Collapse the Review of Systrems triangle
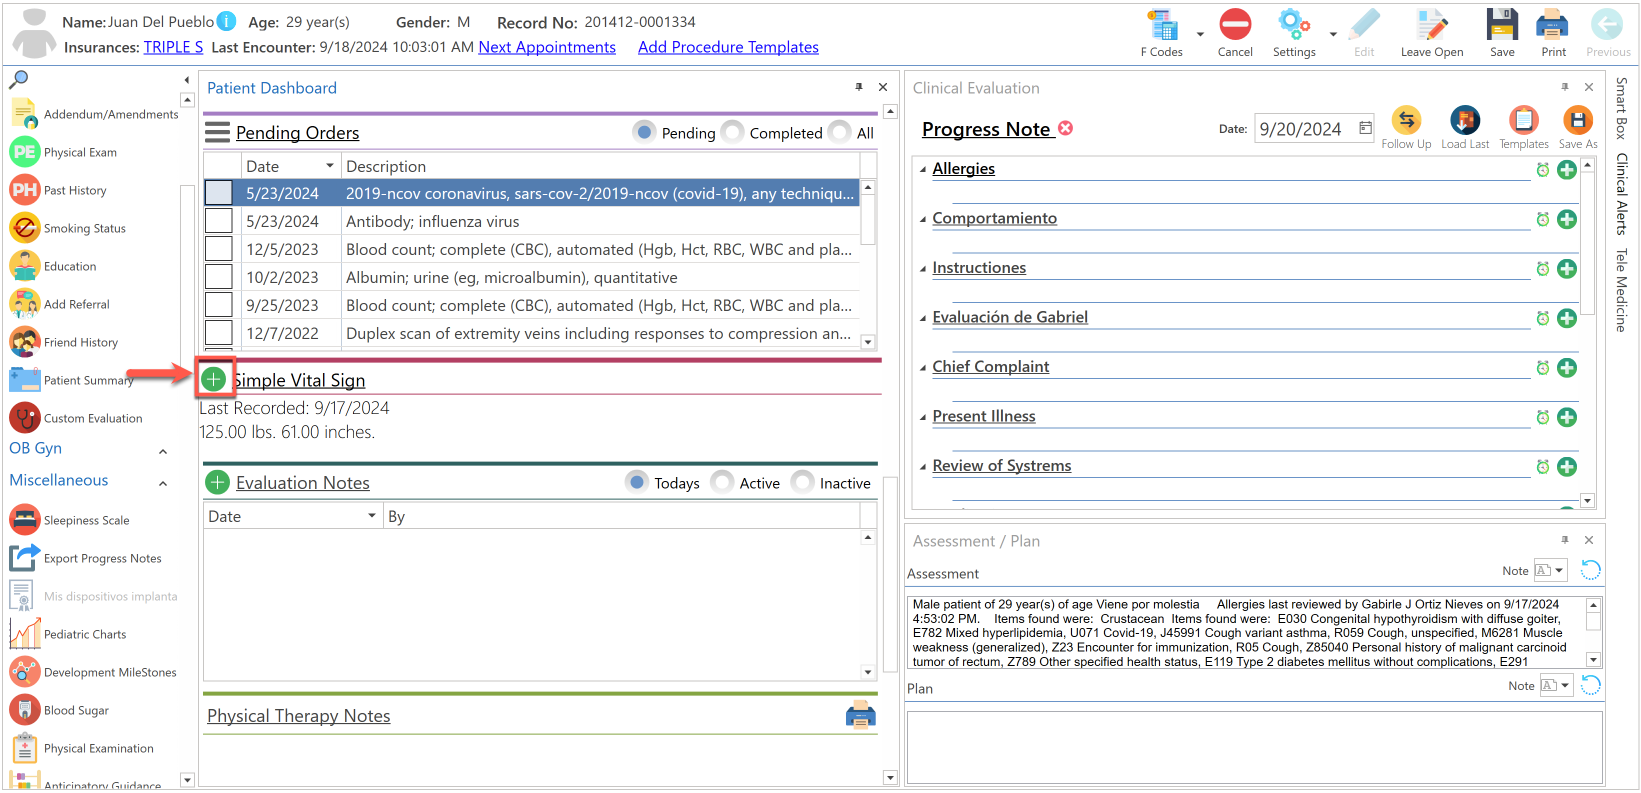1641x793 pixels. coord(923,466)
